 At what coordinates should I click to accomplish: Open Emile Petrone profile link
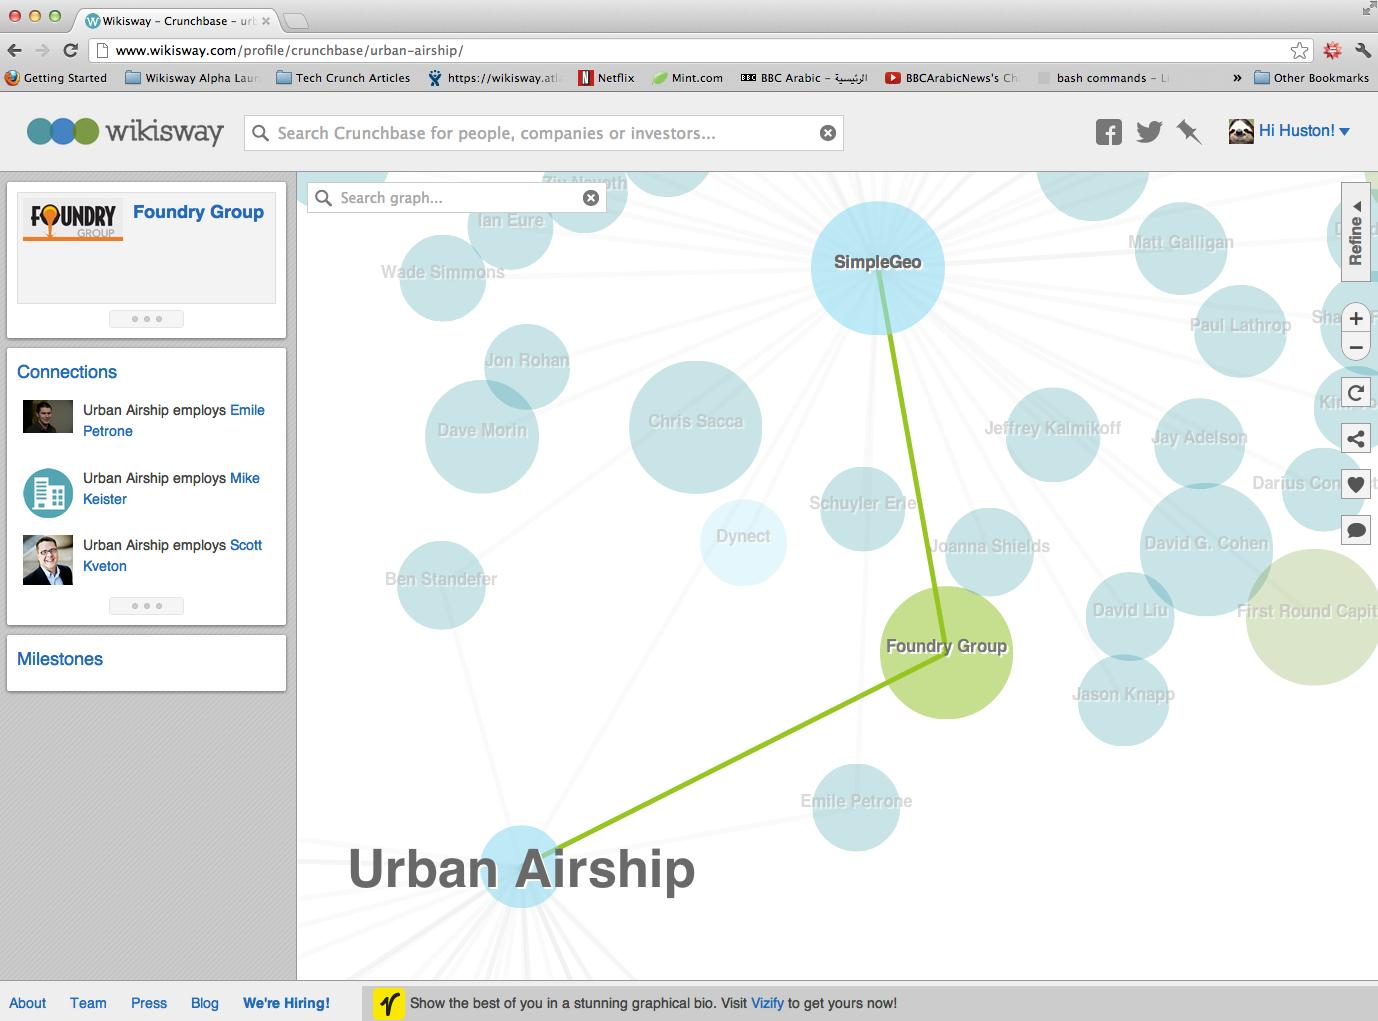174,421
